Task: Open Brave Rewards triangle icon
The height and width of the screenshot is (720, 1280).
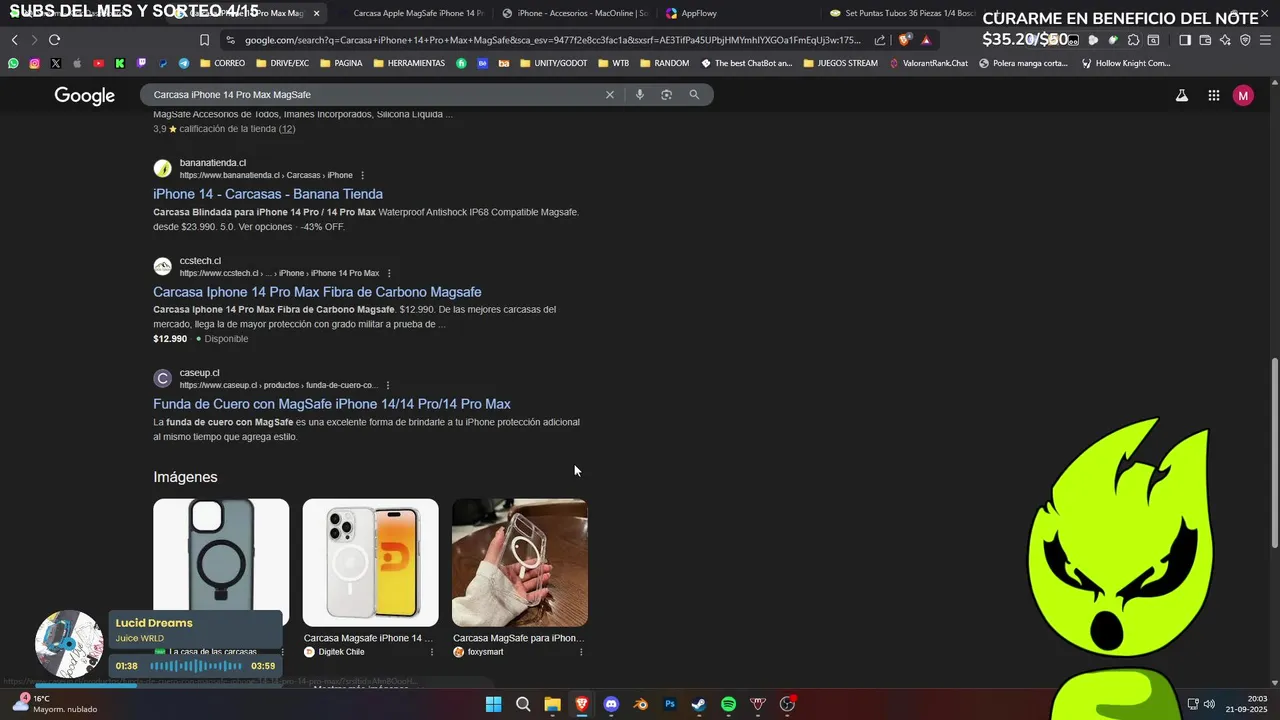Action: (x=926, y=40)
